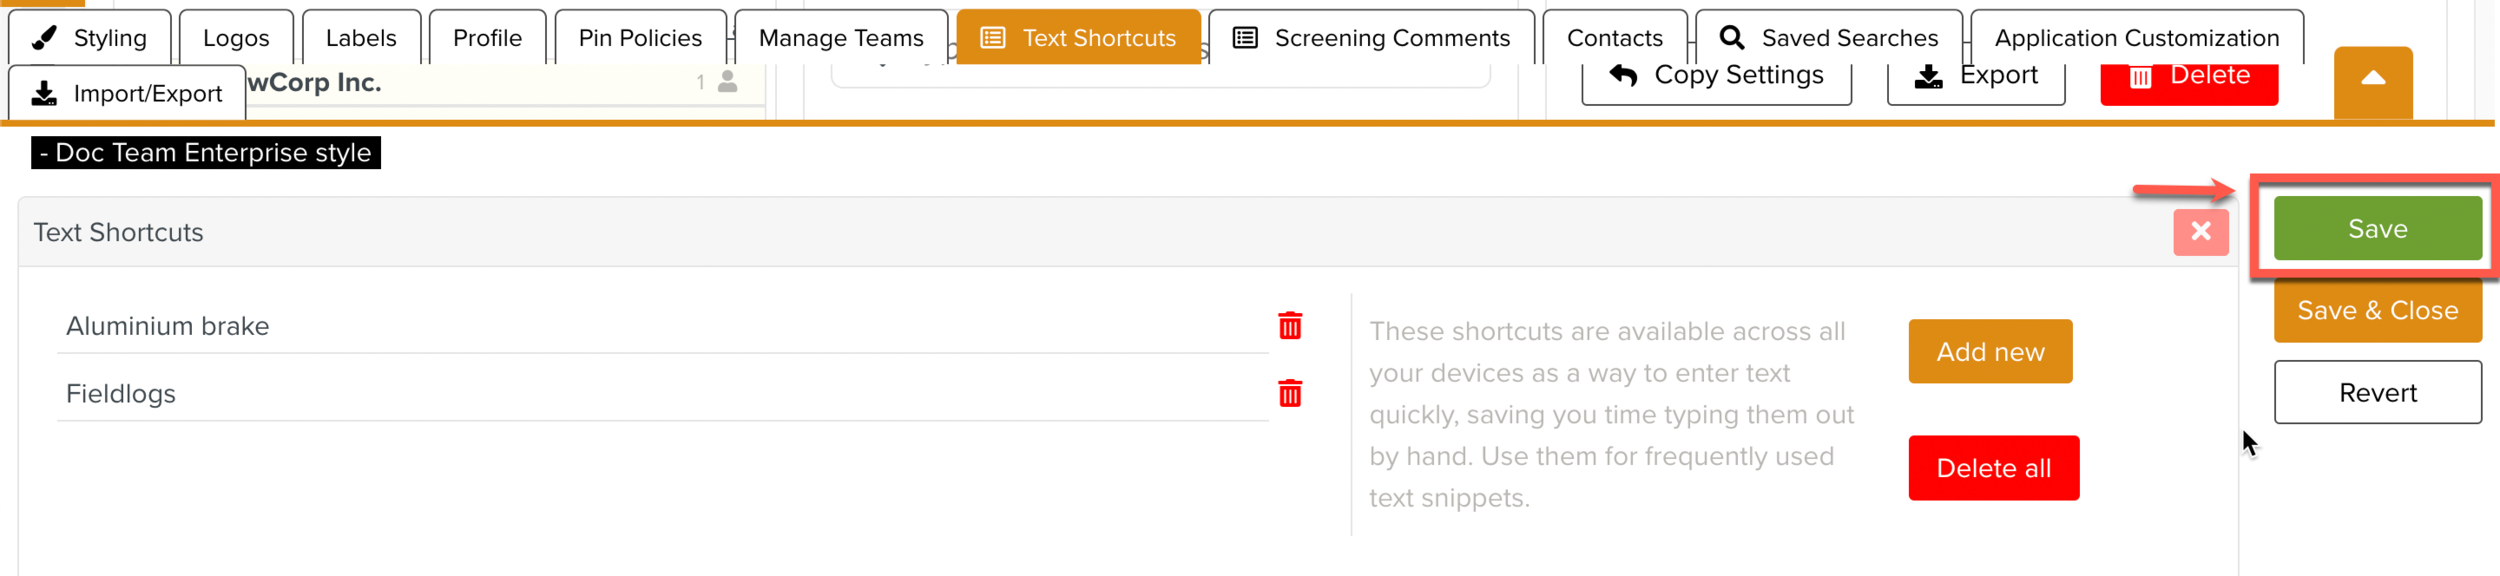Viewport: 2500px width, 576px height.
Task: Click Add new to create a shortcut
Action: click(x=1988, y=351)
